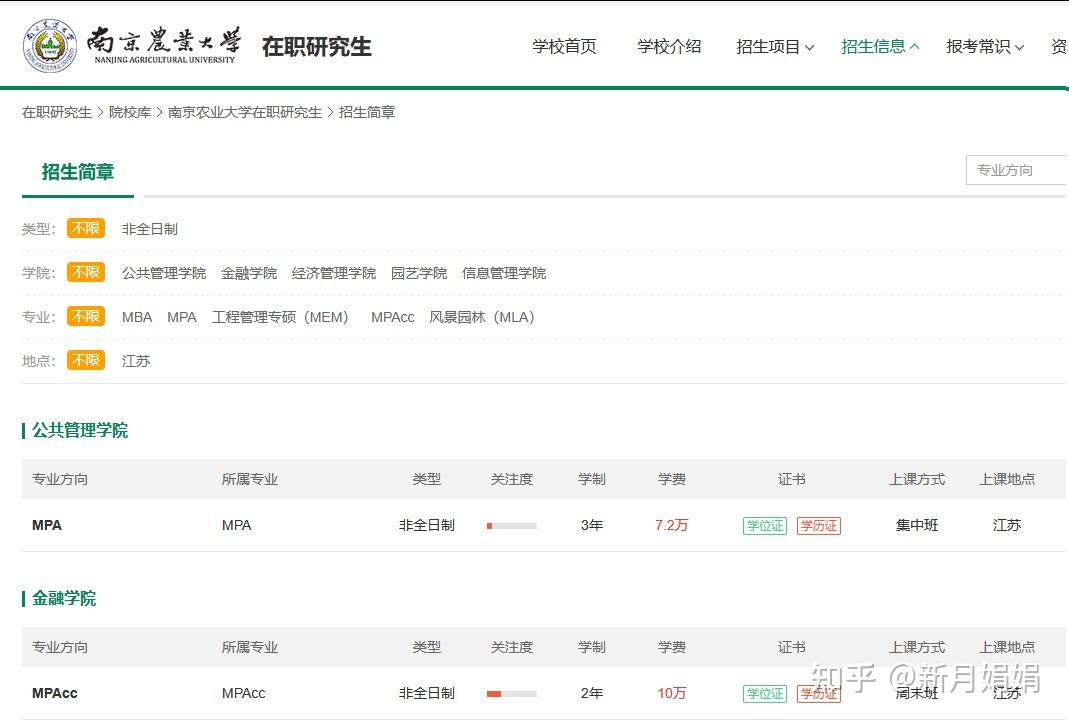Select 不限 in the 学院 filter row
This screenshot has width=1069, height=723.
[86, 272]
